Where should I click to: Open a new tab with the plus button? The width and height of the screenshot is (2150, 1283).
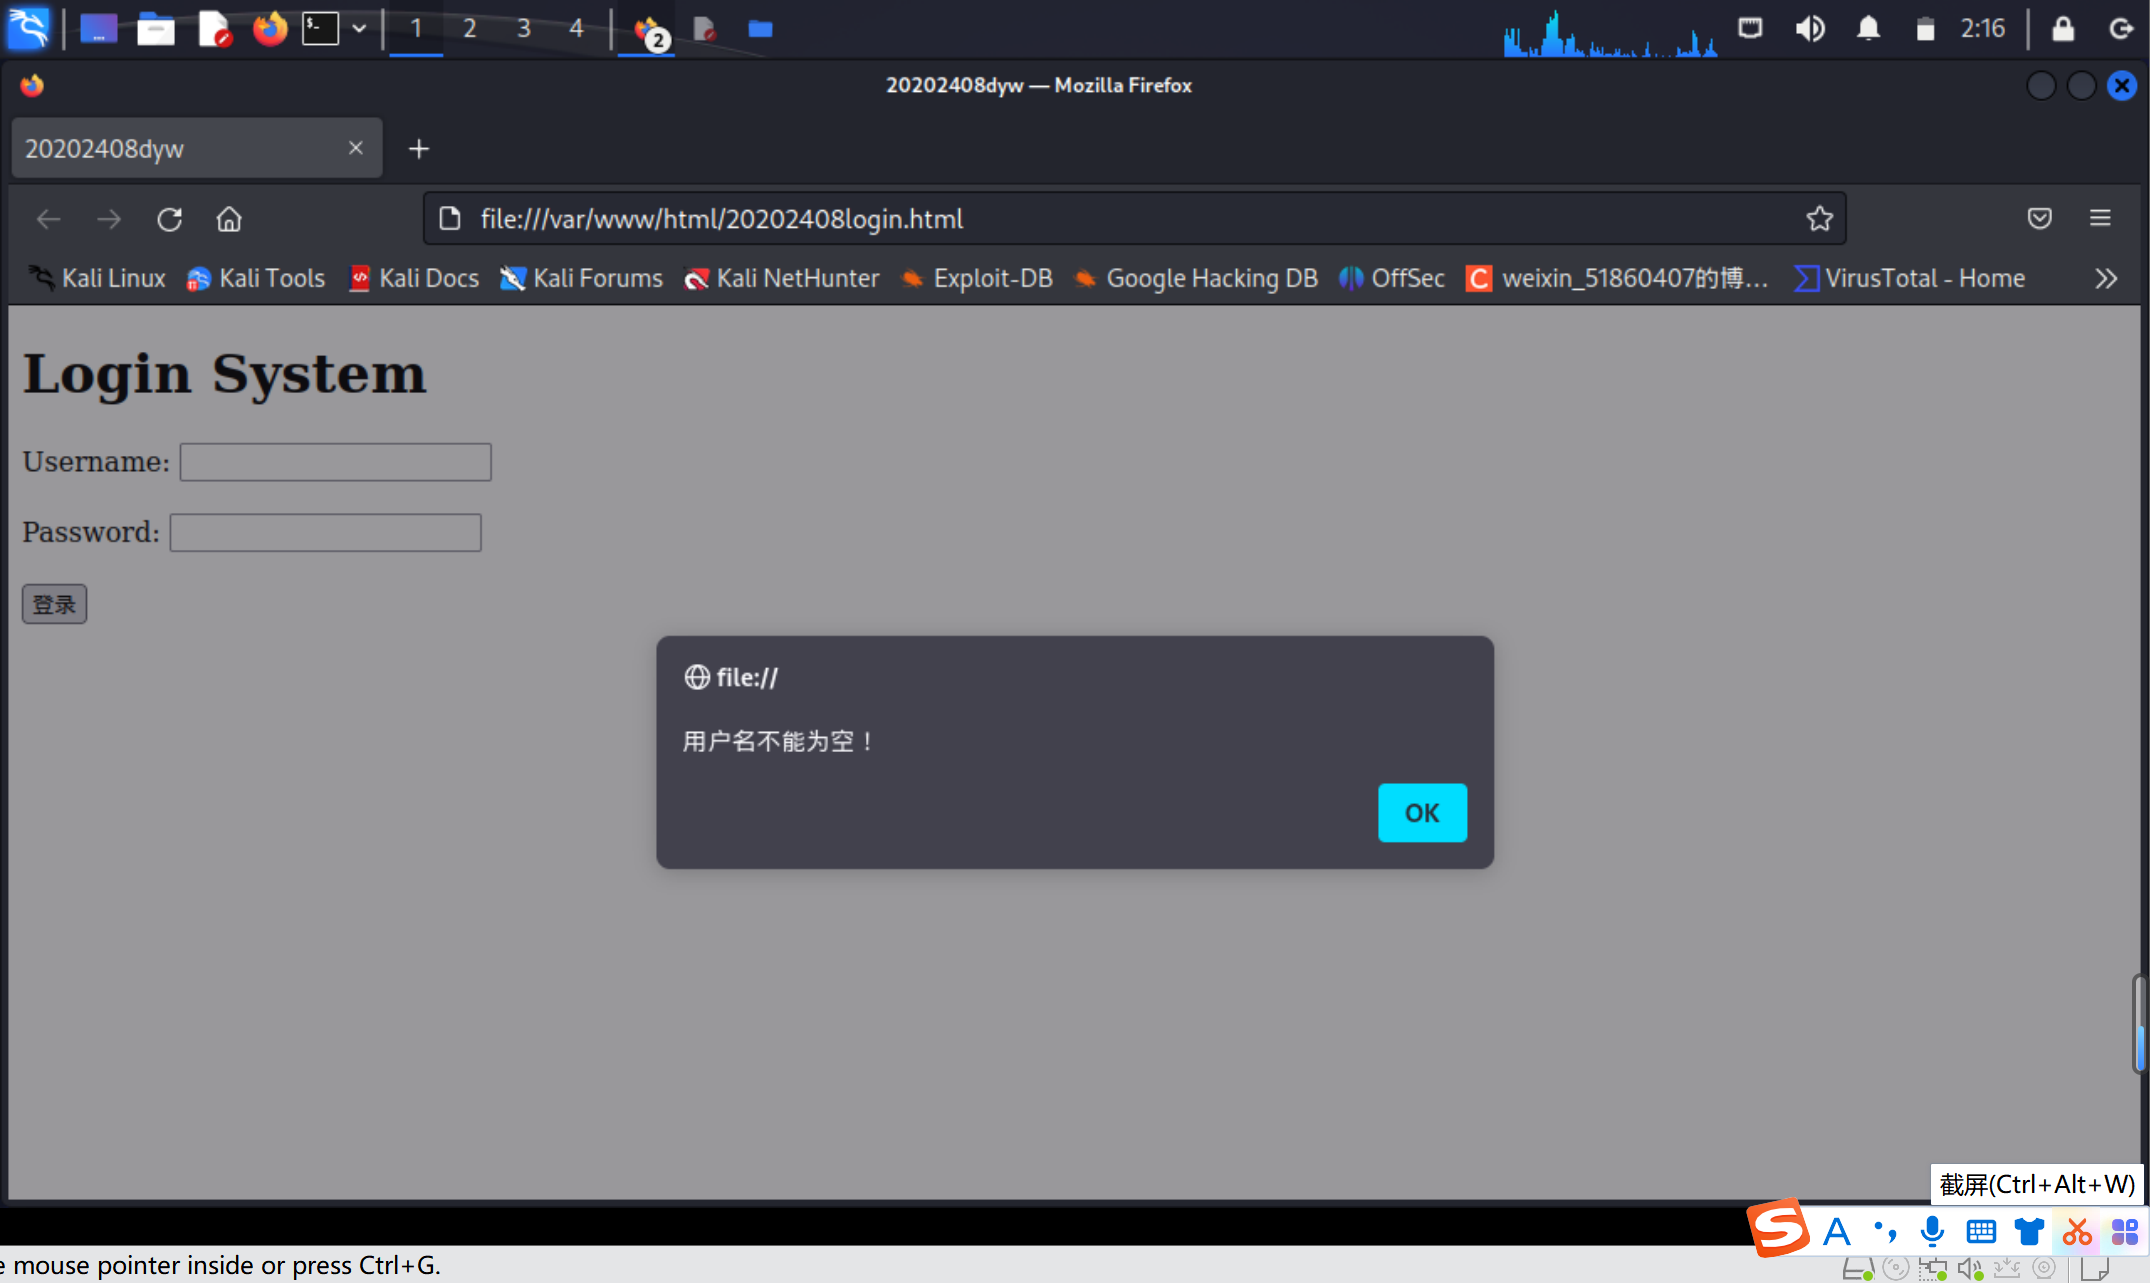click(419, 149)
